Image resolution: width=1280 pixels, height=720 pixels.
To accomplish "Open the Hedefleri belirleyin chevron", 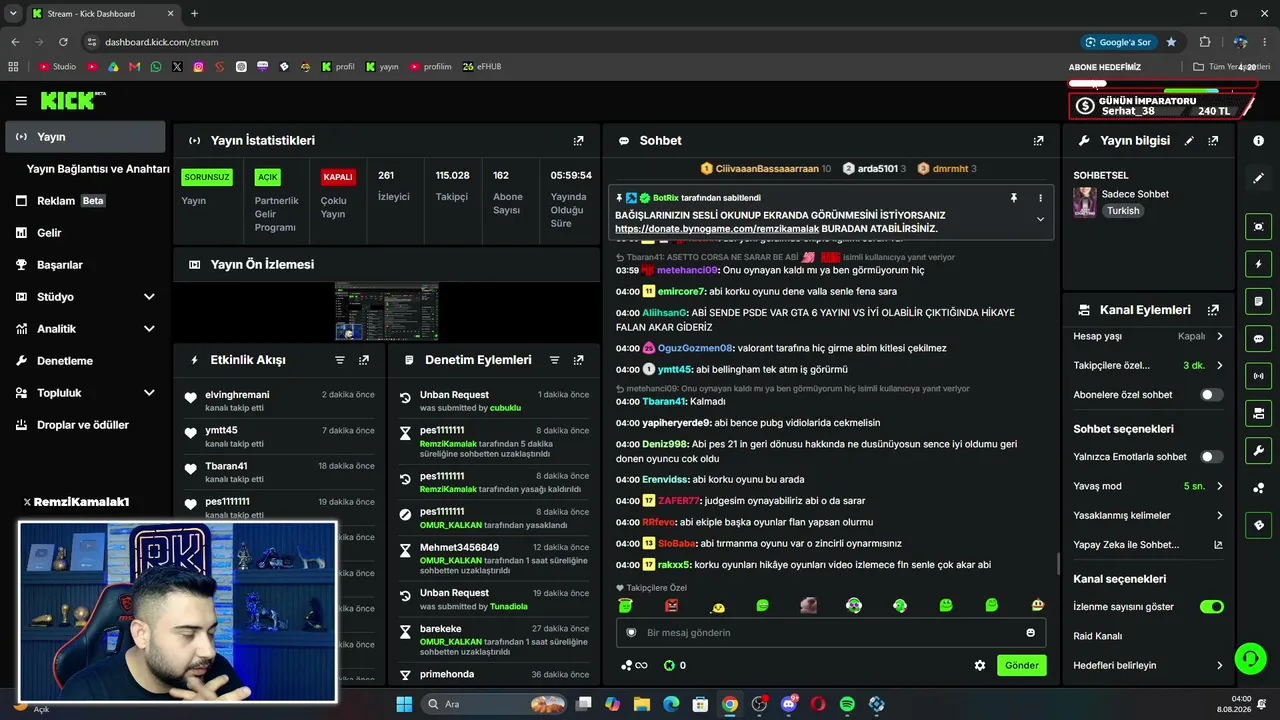I will (x=1220, y=666).
